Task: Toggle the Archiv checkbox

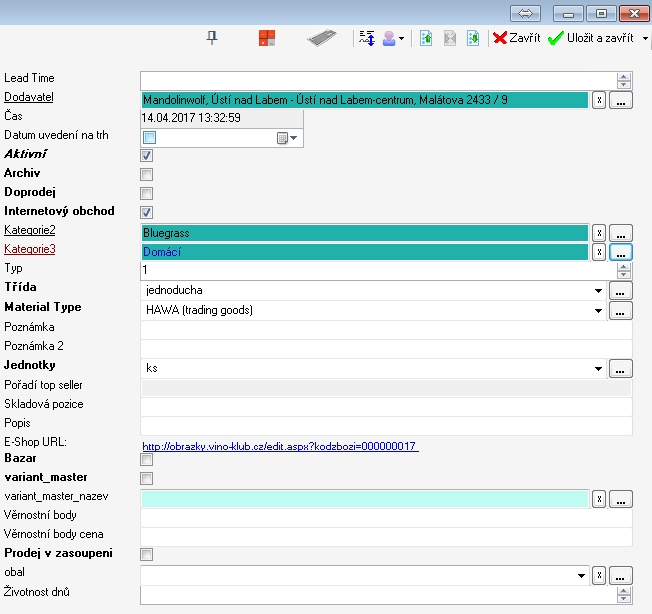Action: [x=146, y=174]
